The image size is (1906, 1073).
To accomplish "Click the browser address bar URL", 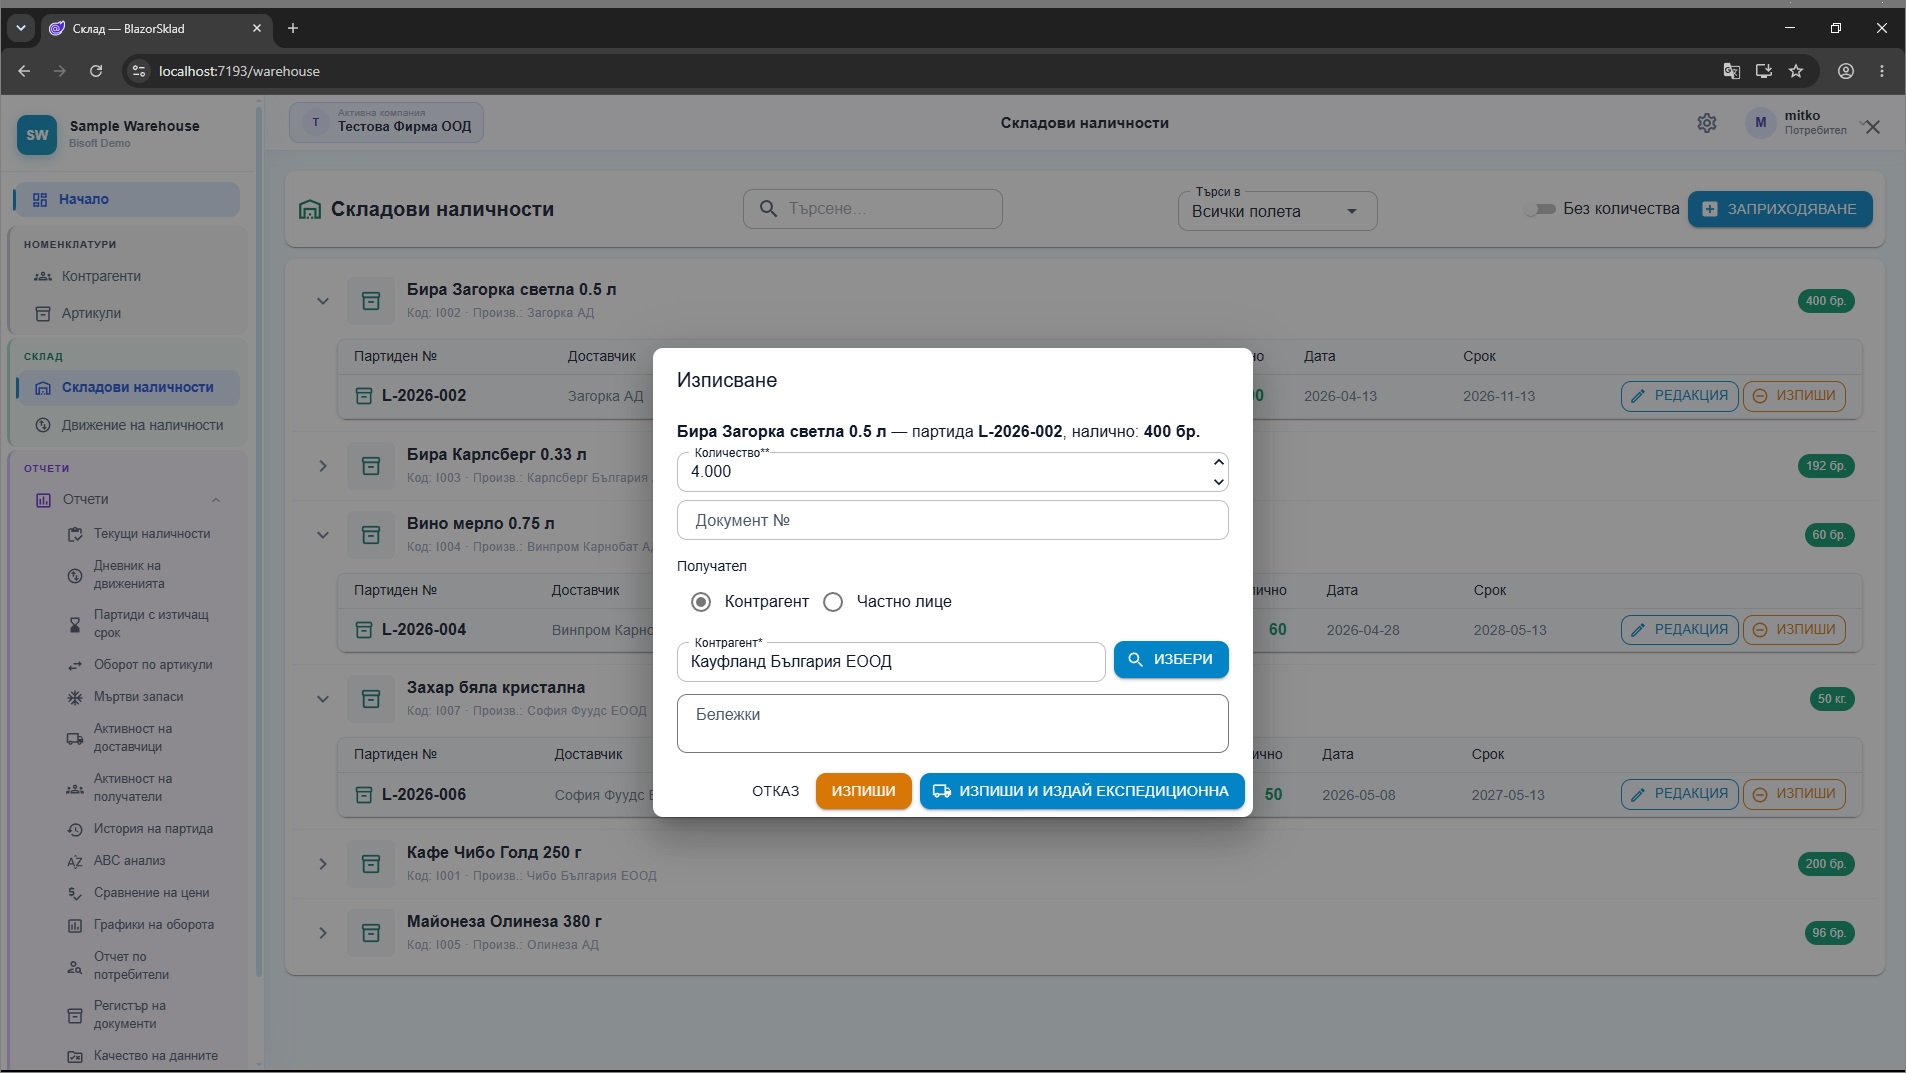I will [x=239, y=71].
